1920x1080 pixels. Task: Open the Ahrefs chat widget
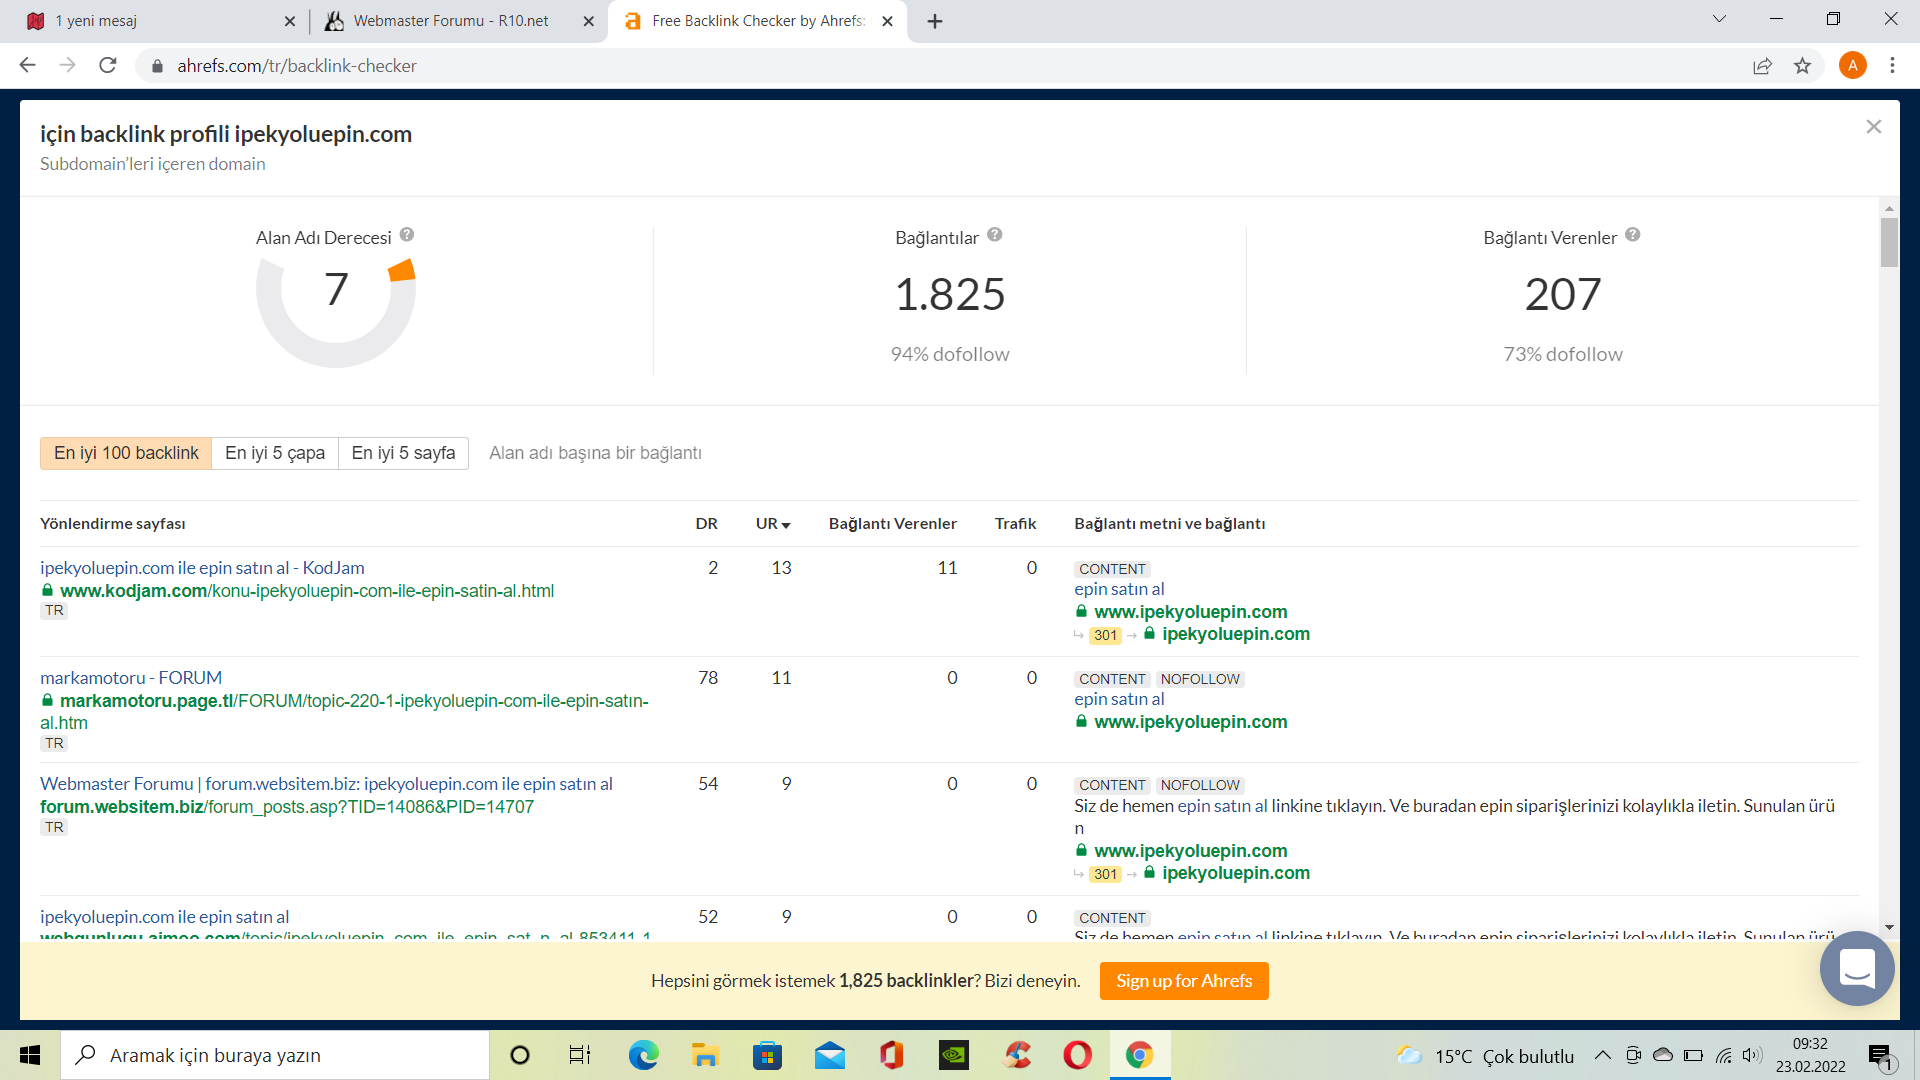(x=1857, y=968)
